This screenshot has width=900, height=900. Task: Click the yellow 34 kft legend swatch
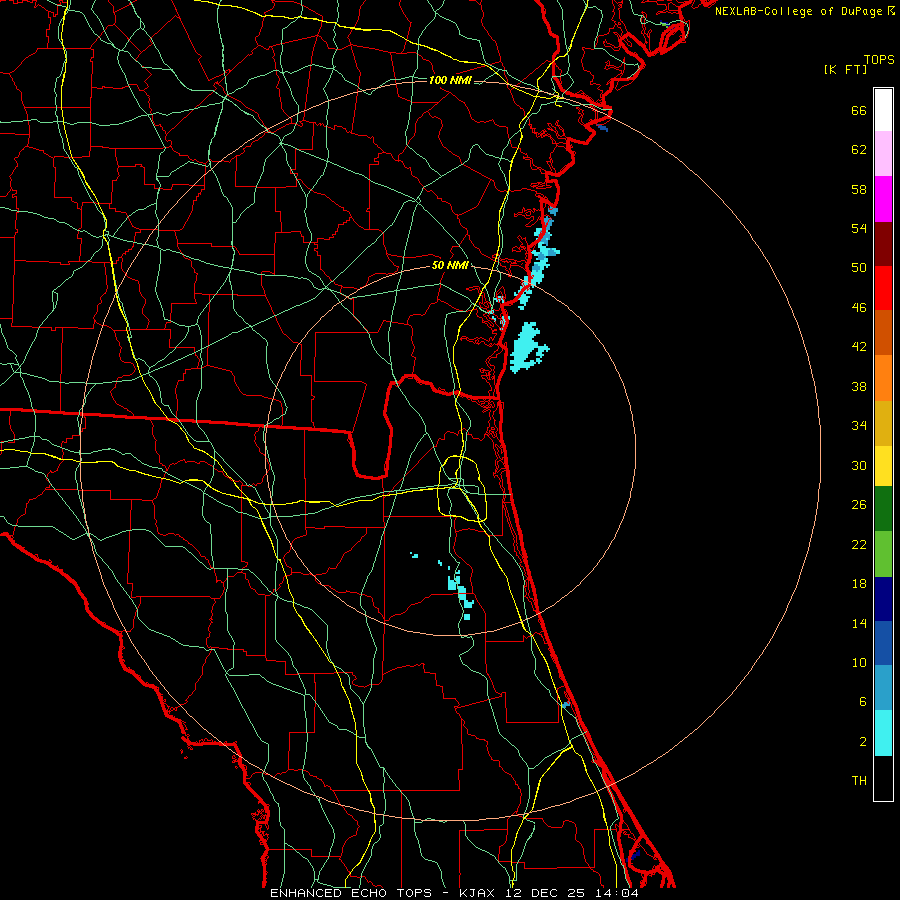(883, 466)
